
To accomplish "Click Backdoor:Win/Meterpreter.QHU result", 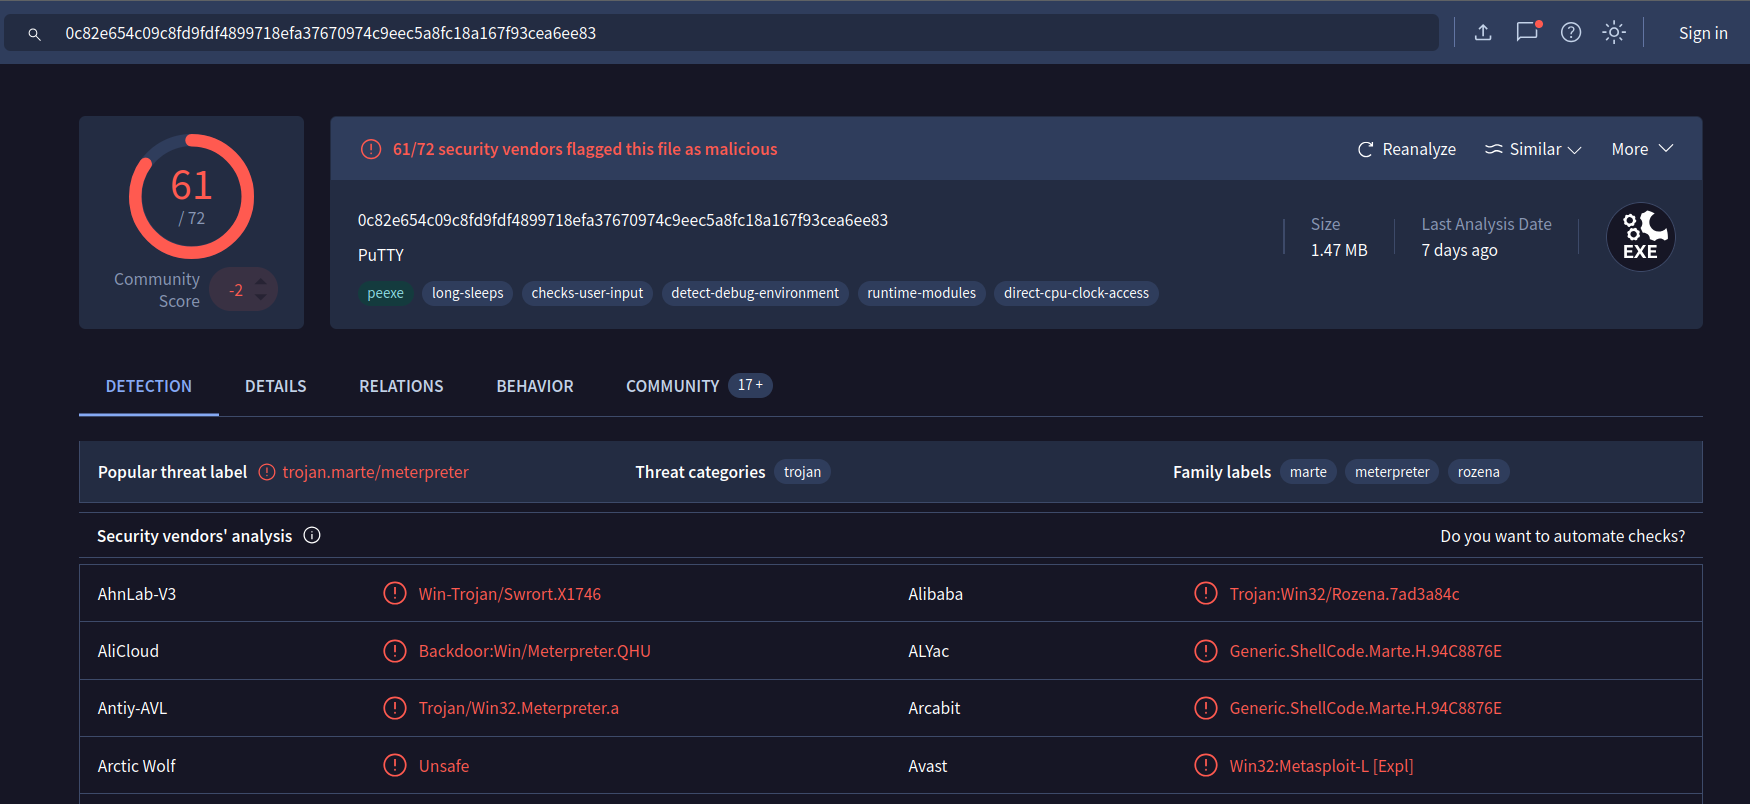I will tap(534, 651).
